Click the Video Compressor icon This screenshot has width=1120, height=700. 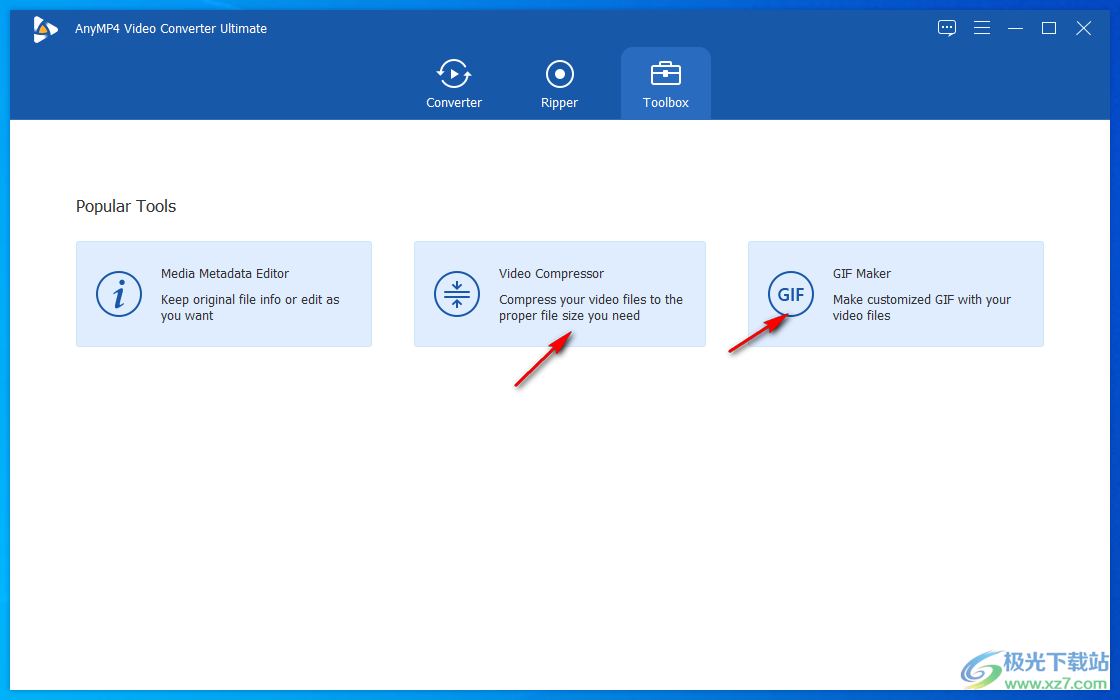click(456, 294)
